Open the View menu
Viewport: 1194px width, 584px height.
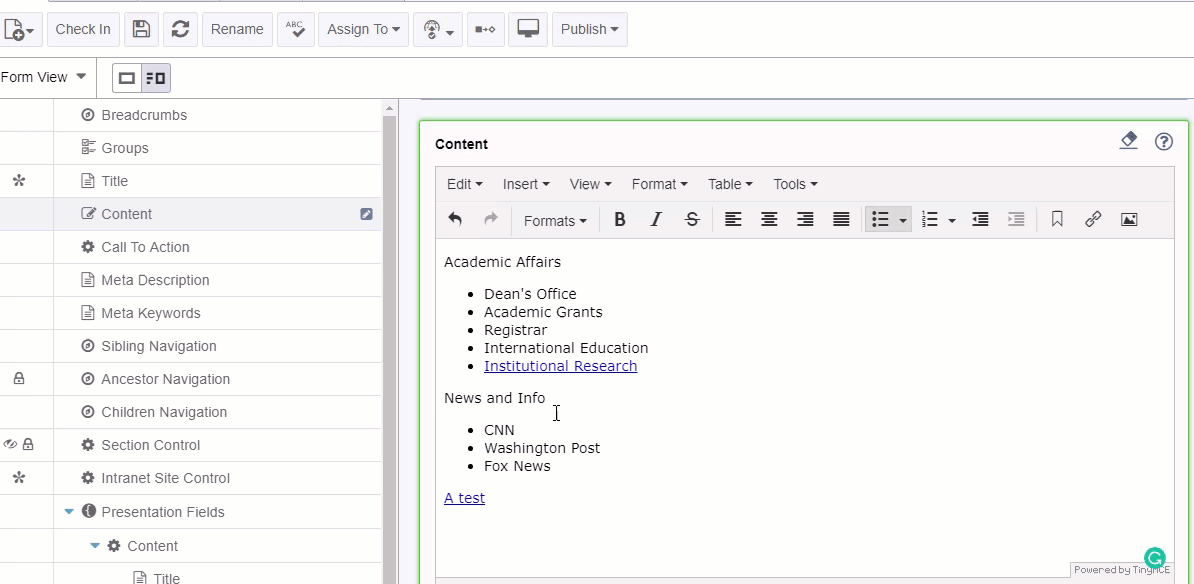[590, 184]
